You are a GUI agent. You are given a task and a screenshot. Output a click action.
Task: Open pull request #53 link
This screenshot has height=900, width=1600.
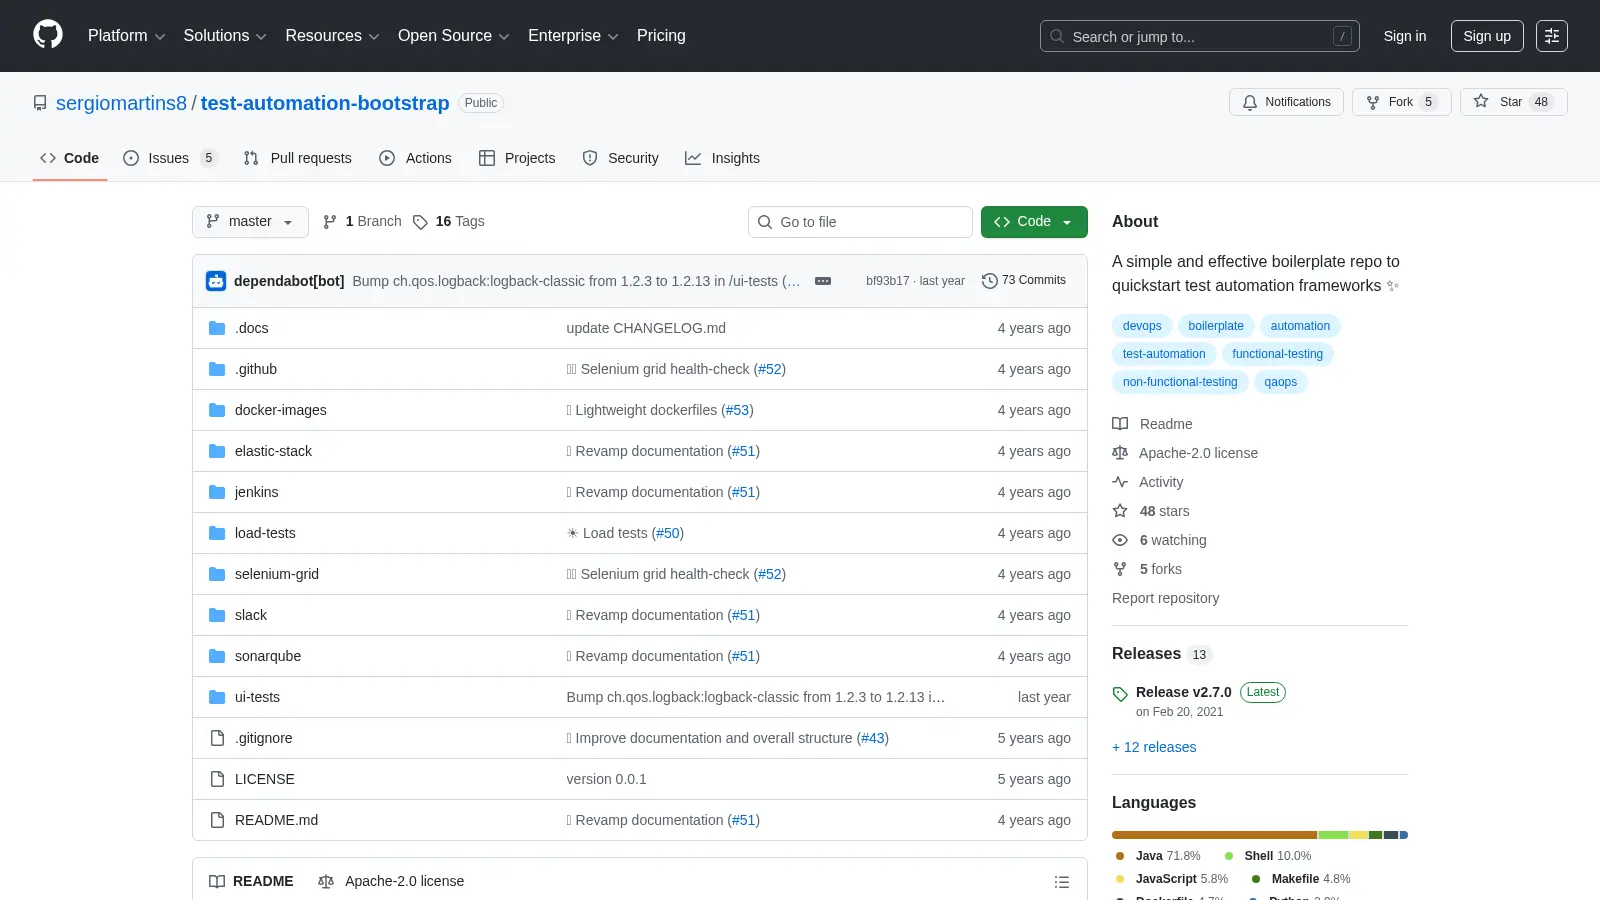point(737,410)
